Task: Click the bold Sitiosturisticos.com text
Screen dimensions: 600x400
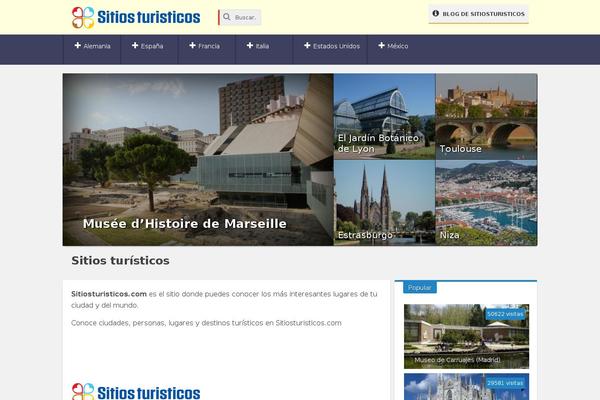Action: point(109,294)
